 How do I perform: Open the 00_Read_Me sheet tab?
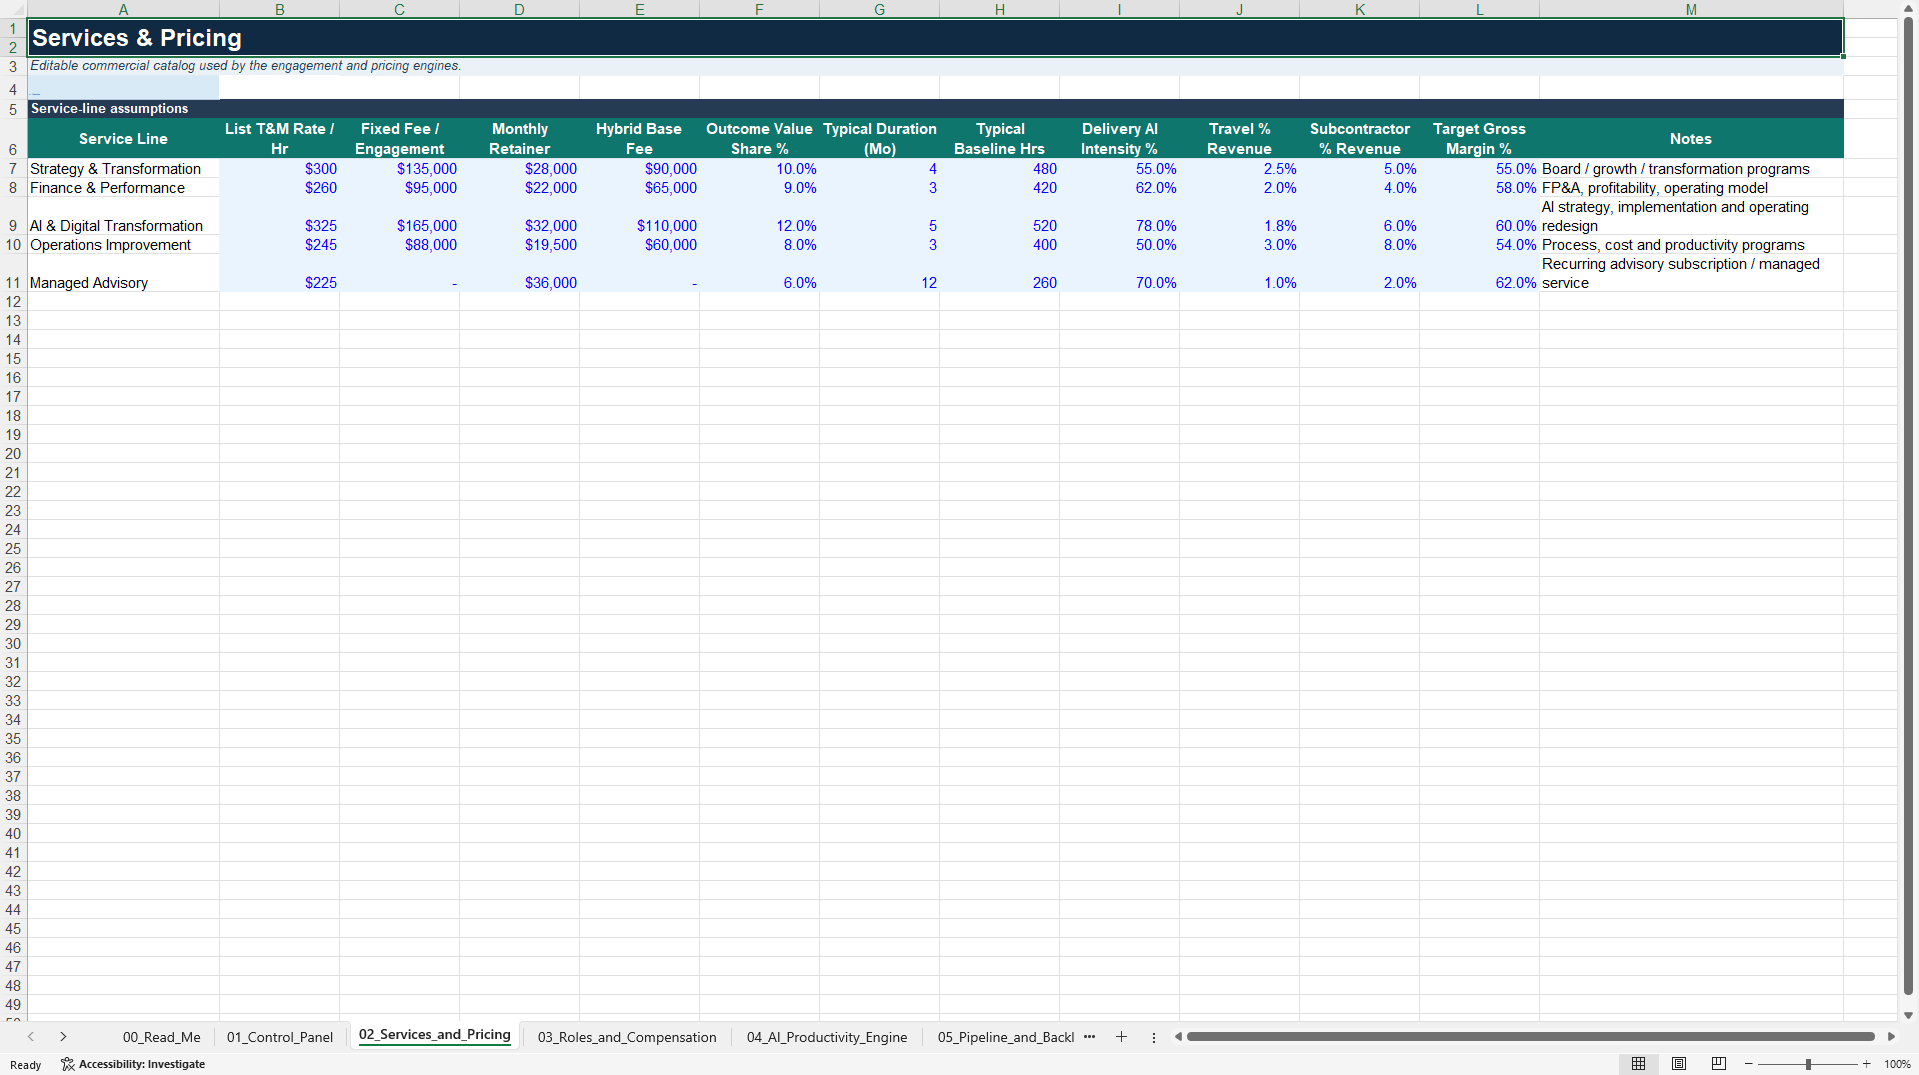(x=161, y=1037)
